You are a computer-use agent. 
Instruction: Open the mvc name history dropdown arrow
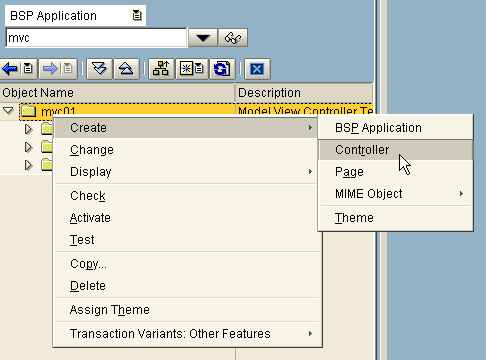203,38
